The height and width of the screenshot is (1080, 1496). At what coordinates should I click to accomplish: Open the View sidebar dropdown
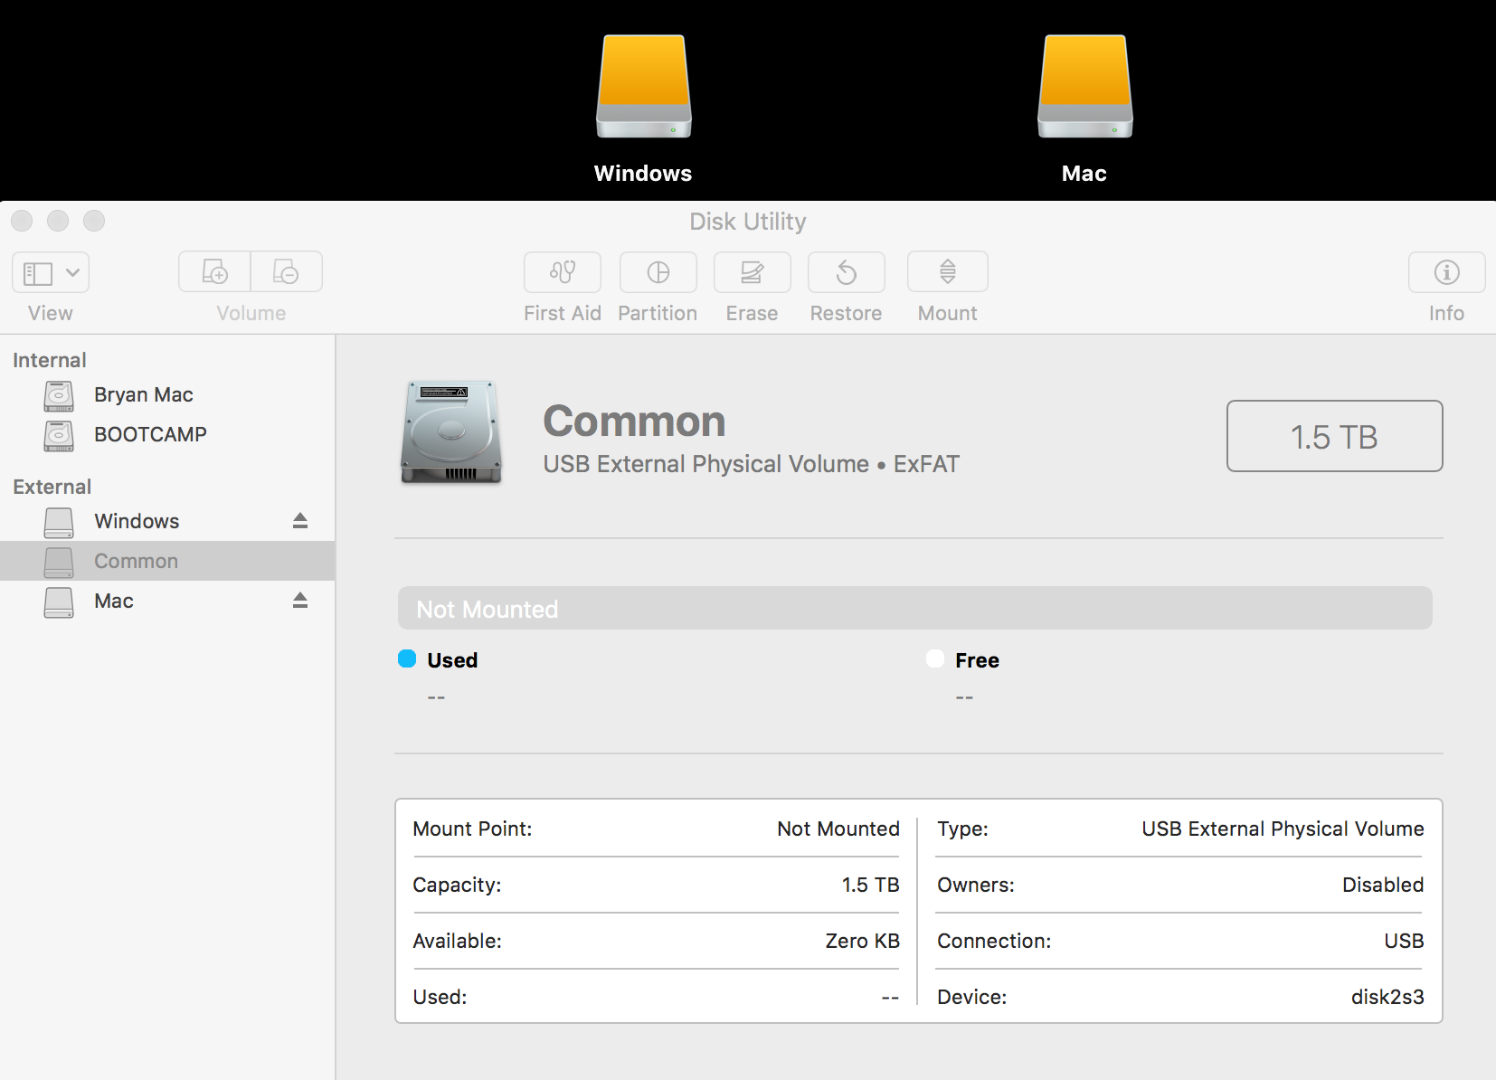(x=51, y=273)
